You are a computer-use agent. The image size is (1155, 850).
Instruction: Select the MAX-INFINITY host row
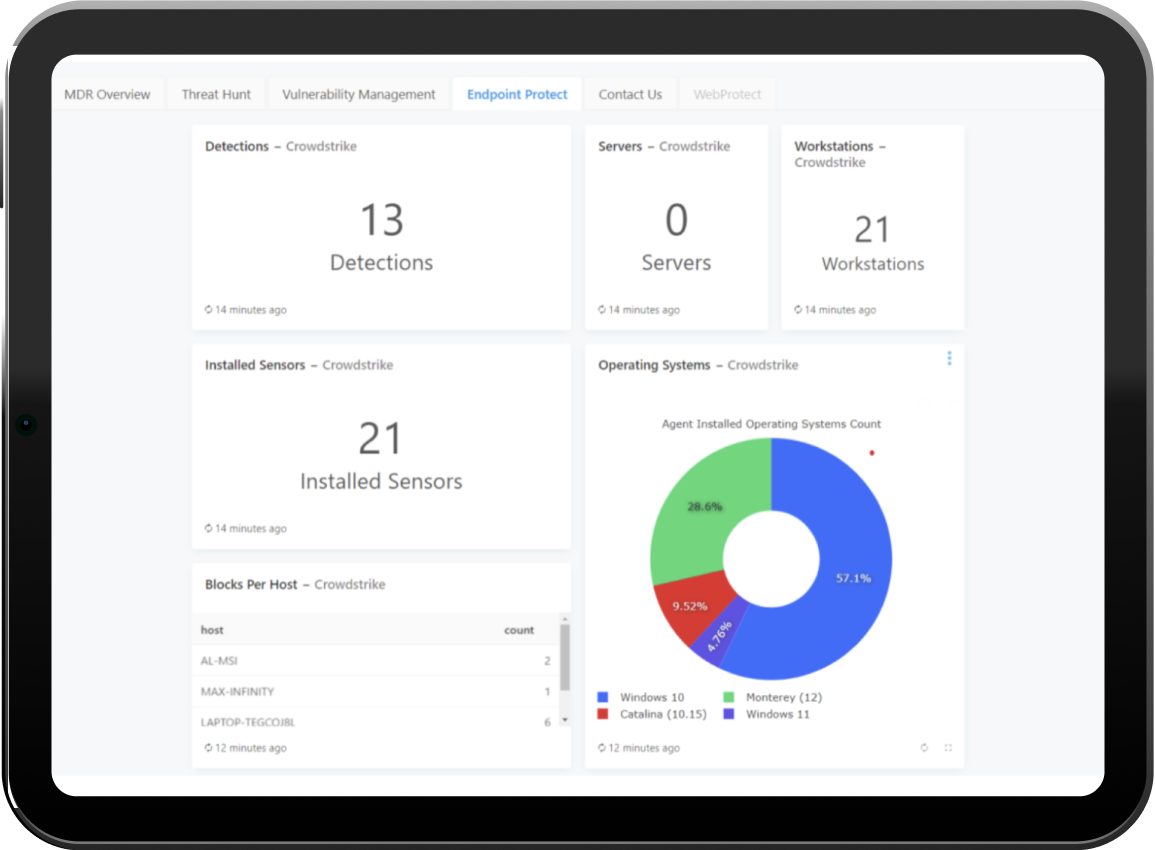click(x=376, y=692)
